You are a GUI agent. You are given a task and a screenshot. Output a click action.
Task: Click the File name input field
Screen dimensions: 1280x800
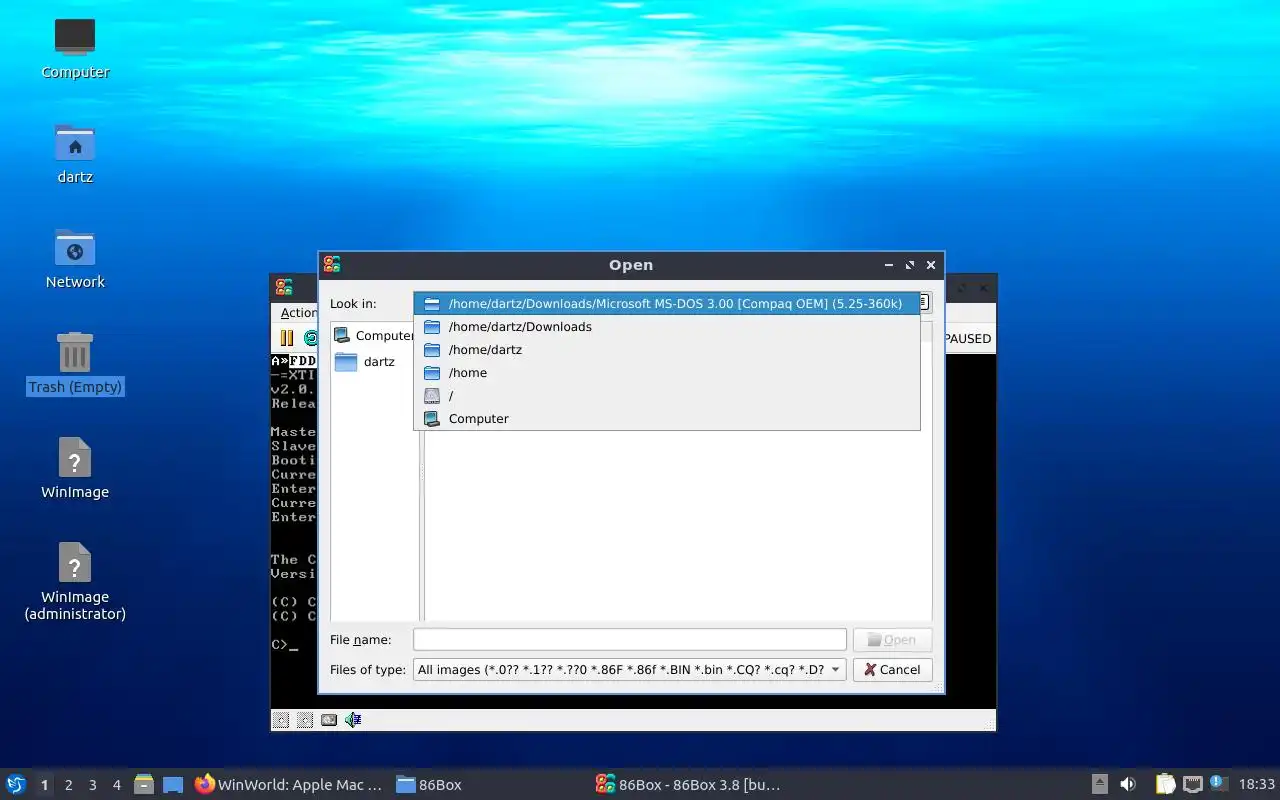point(630,640)
